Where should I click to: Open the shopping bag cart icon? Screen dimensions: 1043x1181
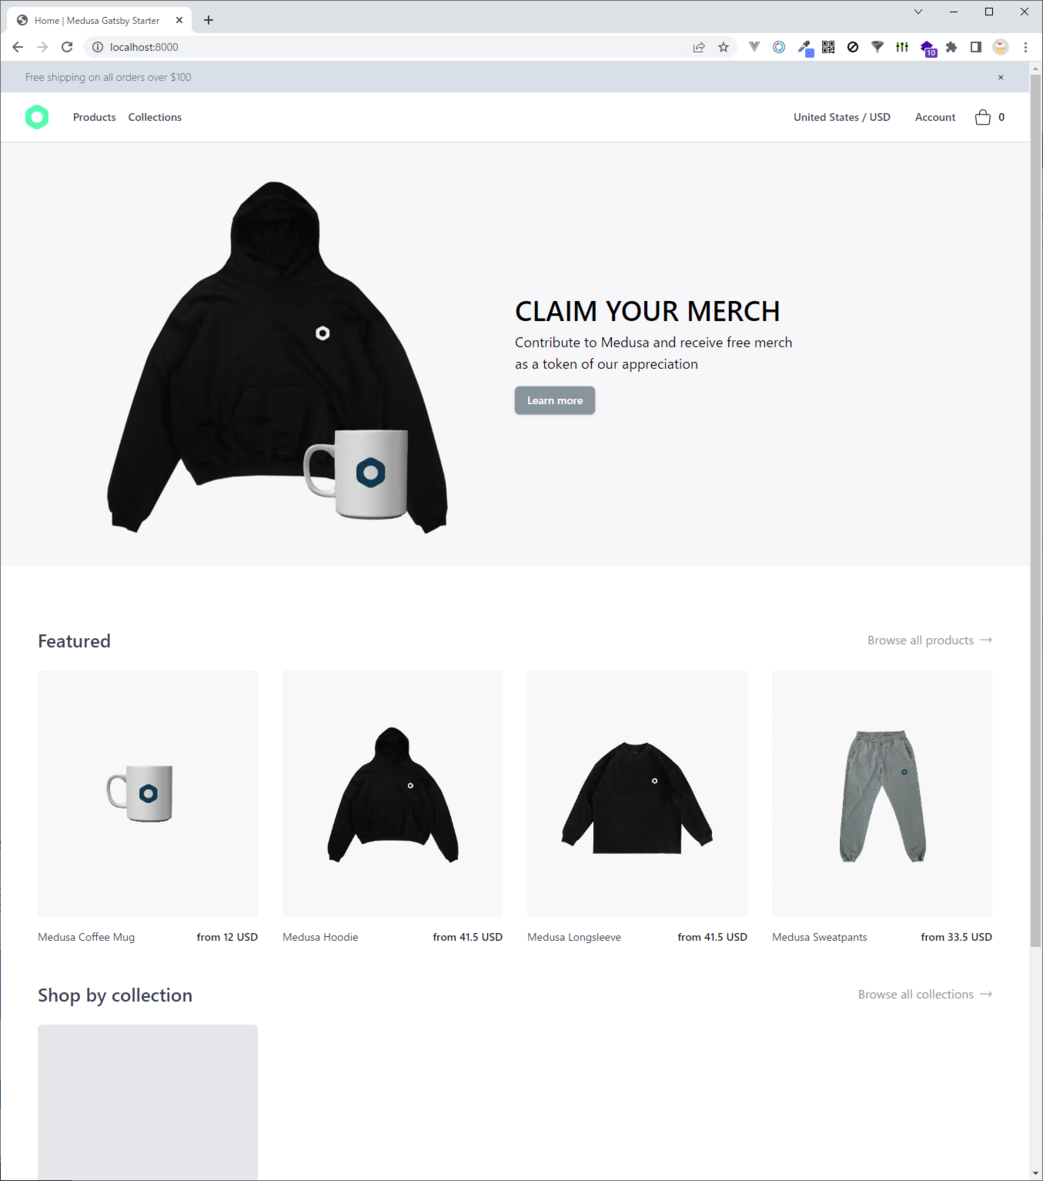point(983,117)
